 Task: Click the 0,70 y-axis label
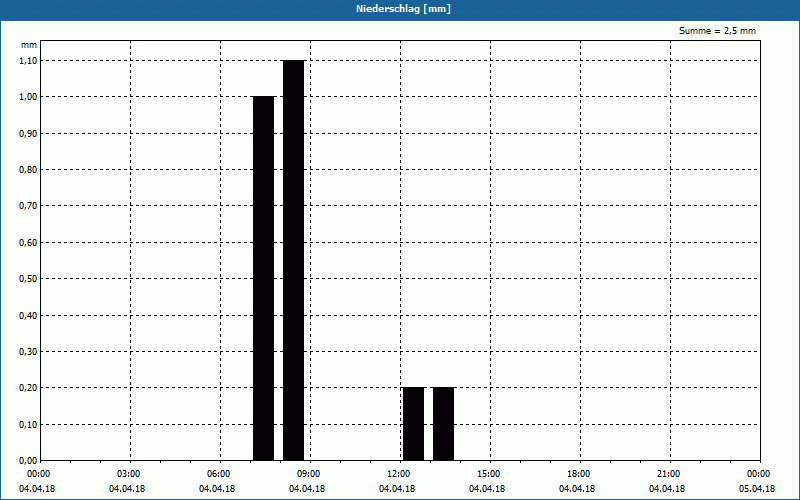click(28, 206)
